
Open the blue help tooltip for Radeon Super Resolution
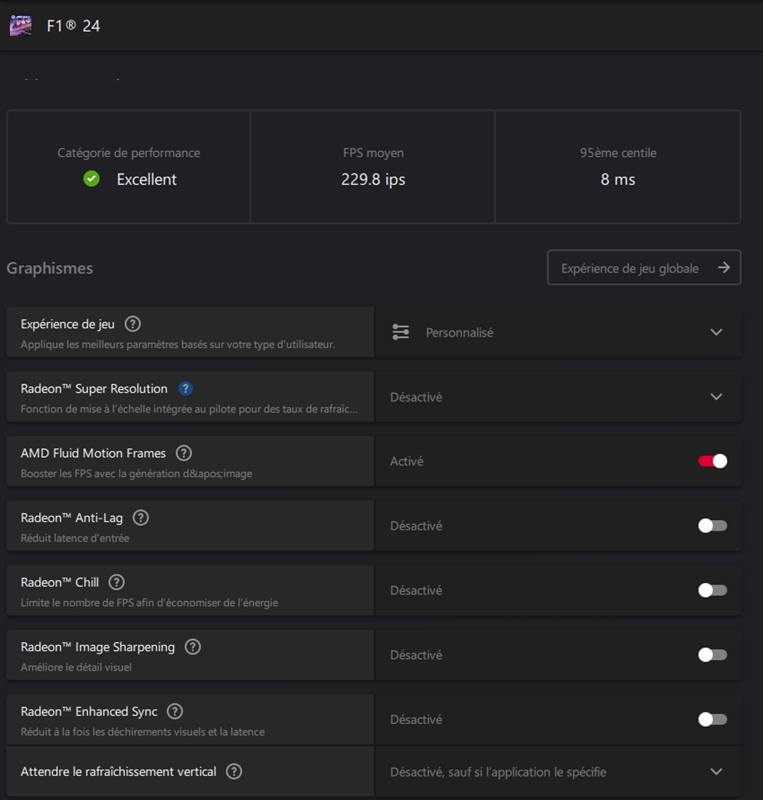pos(185,389)
